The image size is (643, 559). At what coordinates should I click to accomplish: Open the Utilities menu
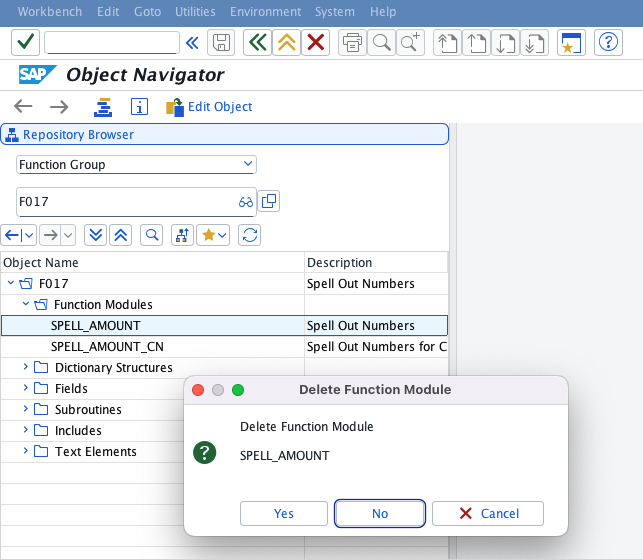tap(195, 11)
